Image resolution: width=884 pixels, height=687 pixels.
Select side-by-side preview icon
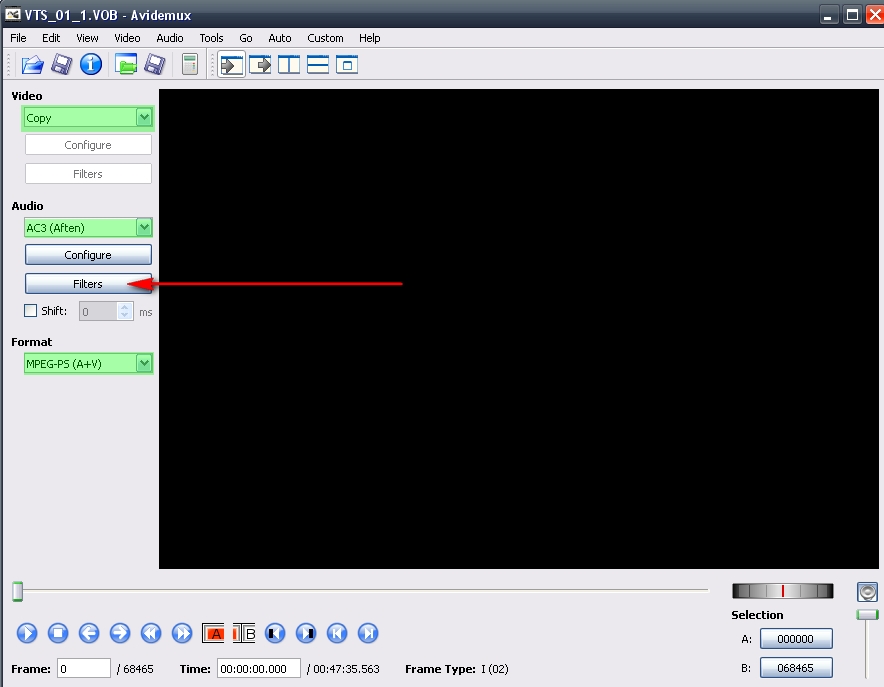coord(289,65)
